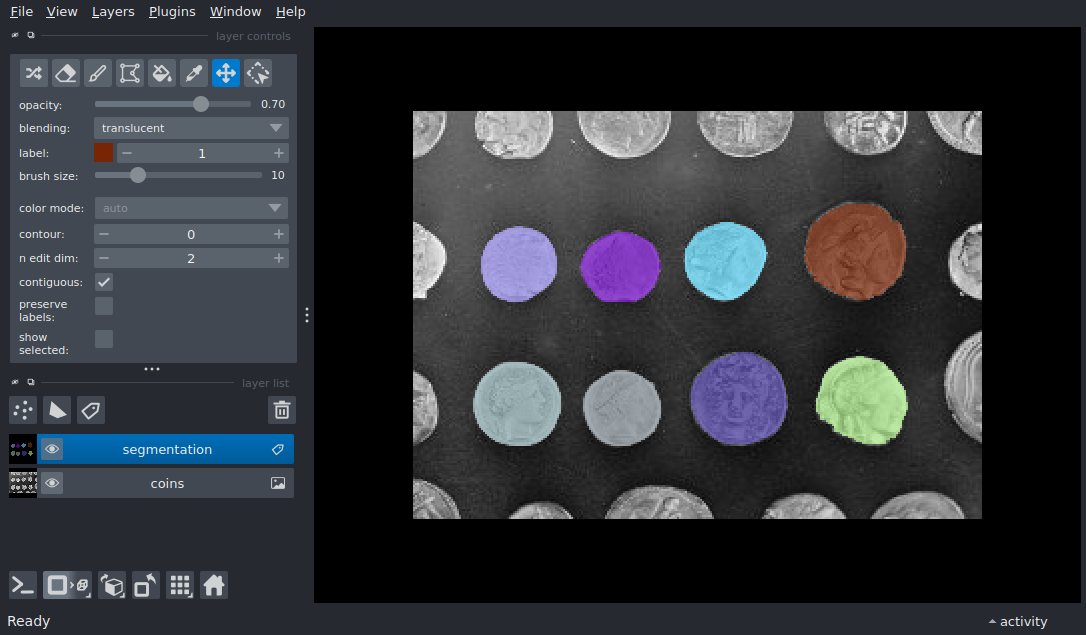Screen dimensions: 1086x635
Task: Delete selected layer with trash icon
Action: point(282,410)
